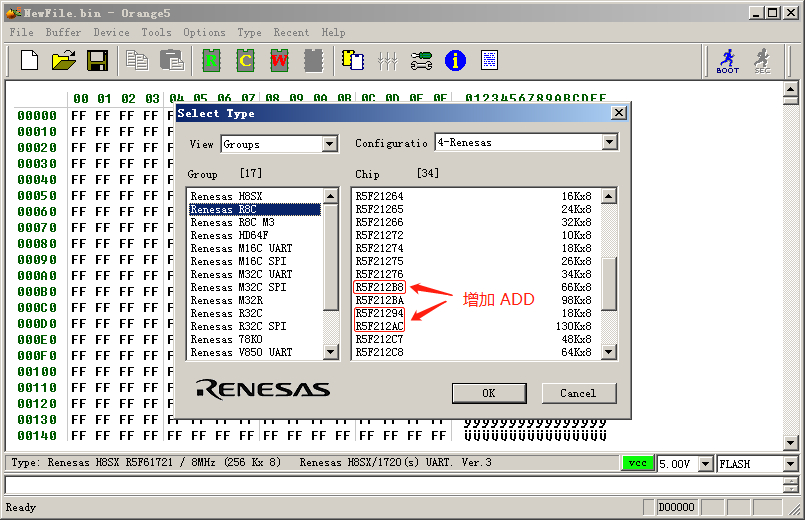Open the Device menu
This screenshot has width=805, height=520.
coord(111,32)
